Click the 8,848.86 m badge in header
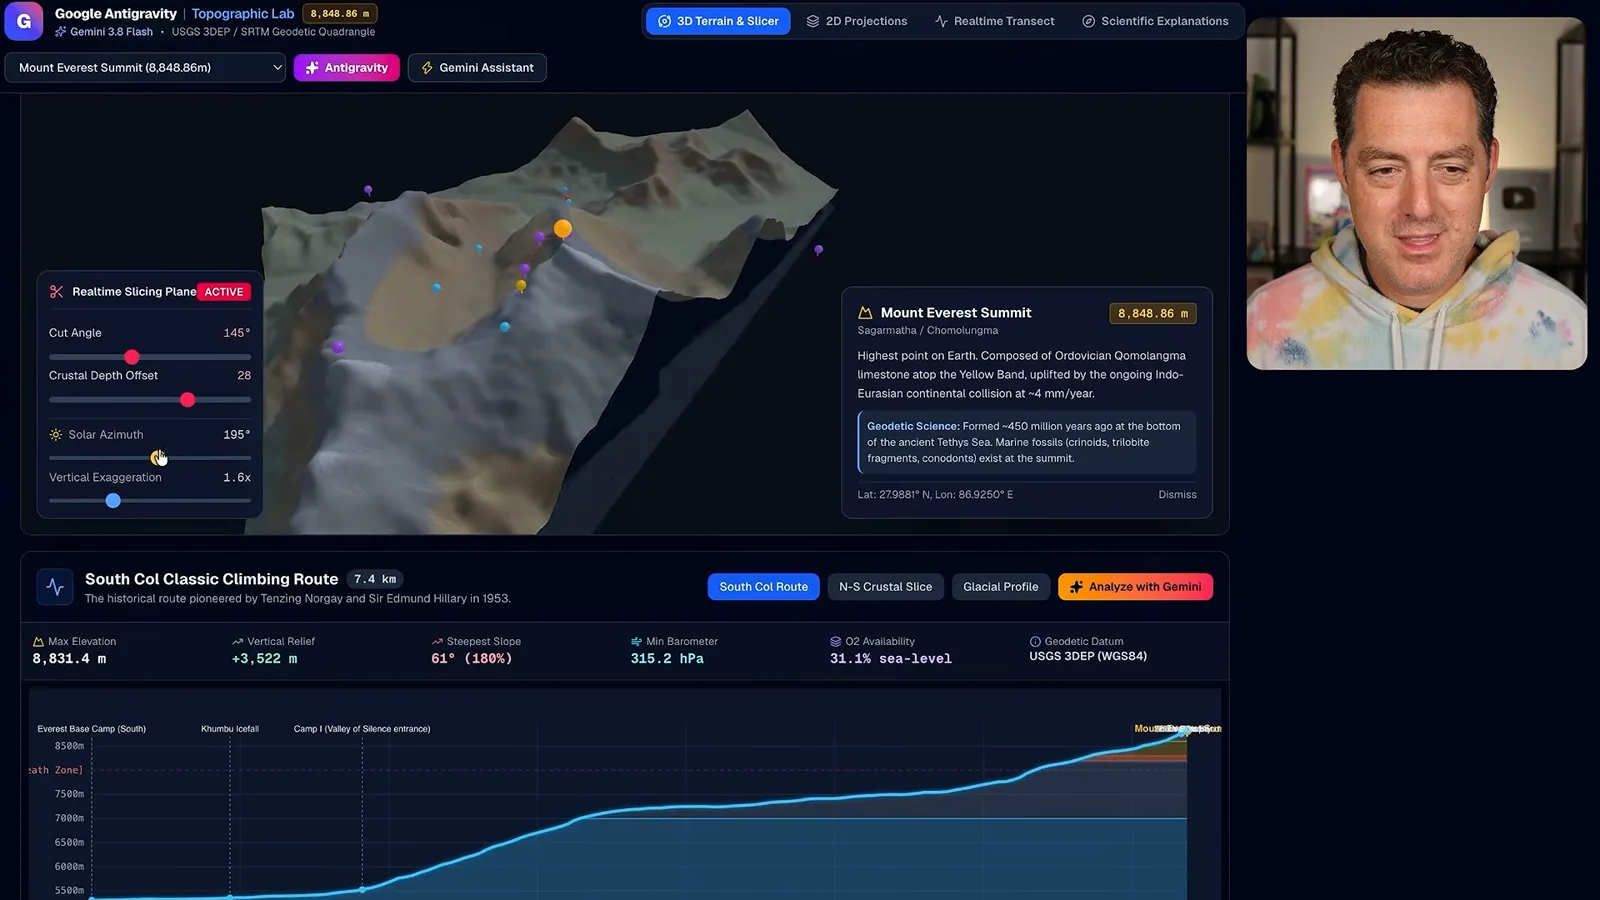The image size is (1600, 900). point(340,14)
